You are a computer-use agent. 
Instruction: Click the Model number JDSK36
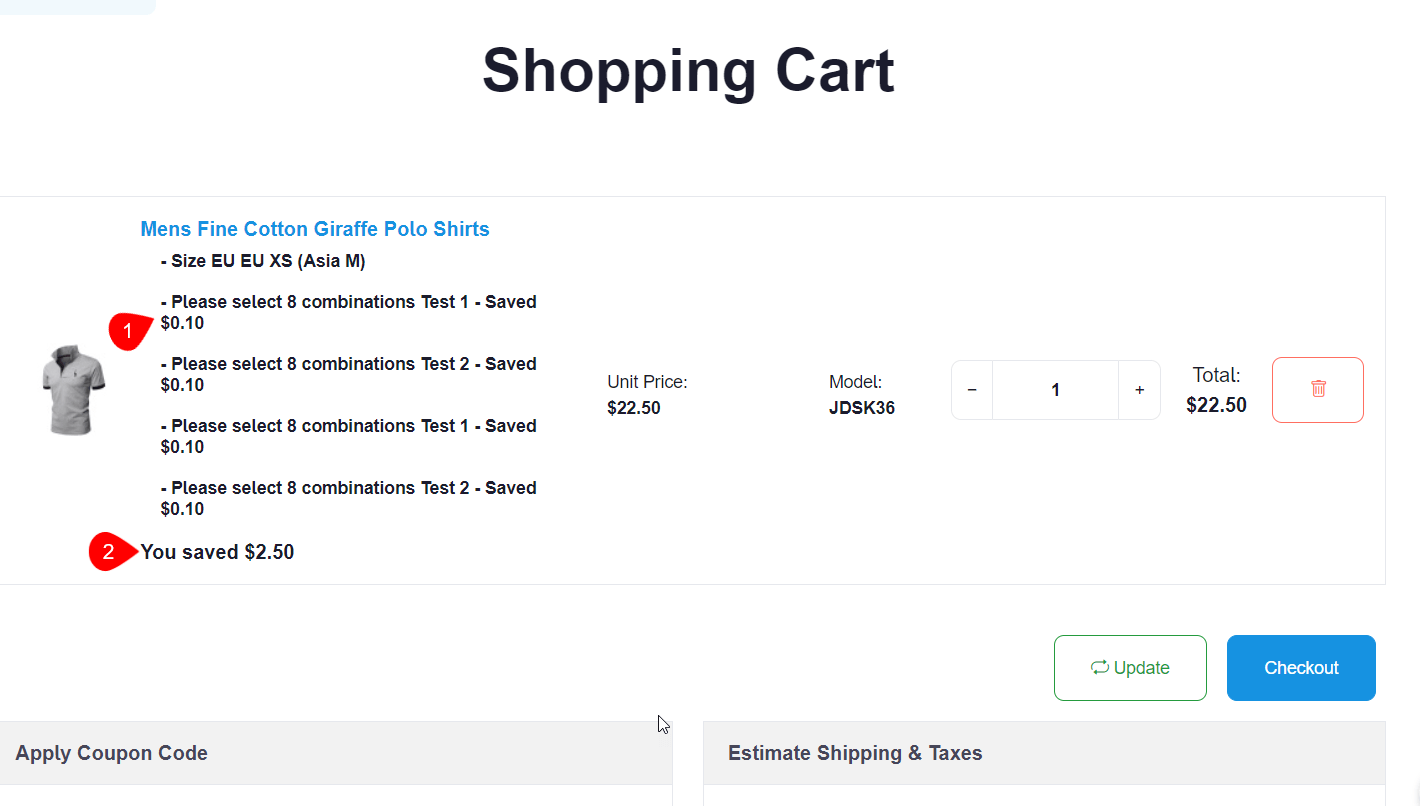862,408
